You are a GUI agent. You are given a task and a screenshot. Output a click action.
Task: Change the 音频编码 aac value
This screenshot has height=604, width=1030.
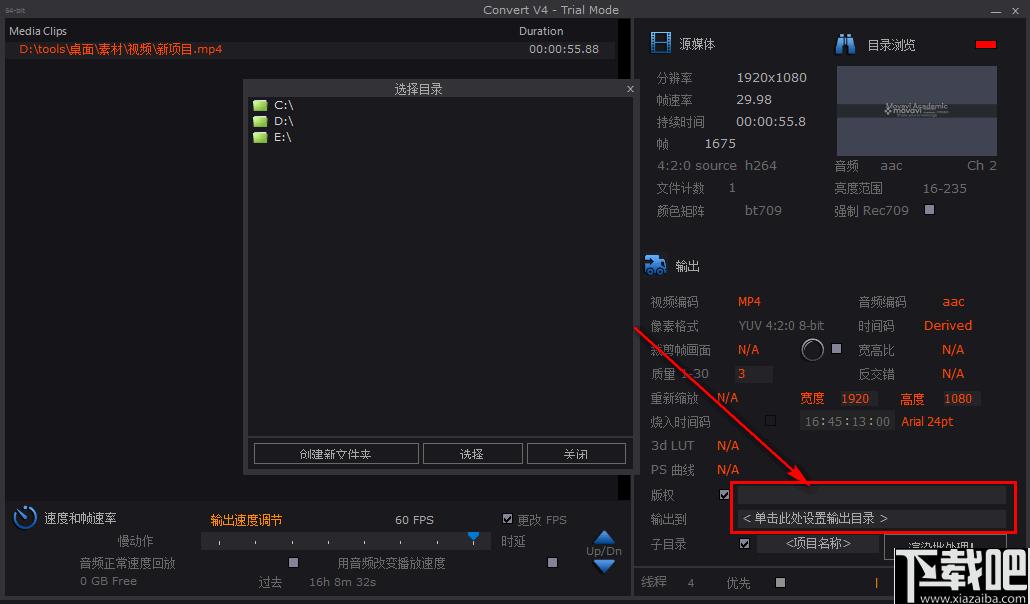953,302
